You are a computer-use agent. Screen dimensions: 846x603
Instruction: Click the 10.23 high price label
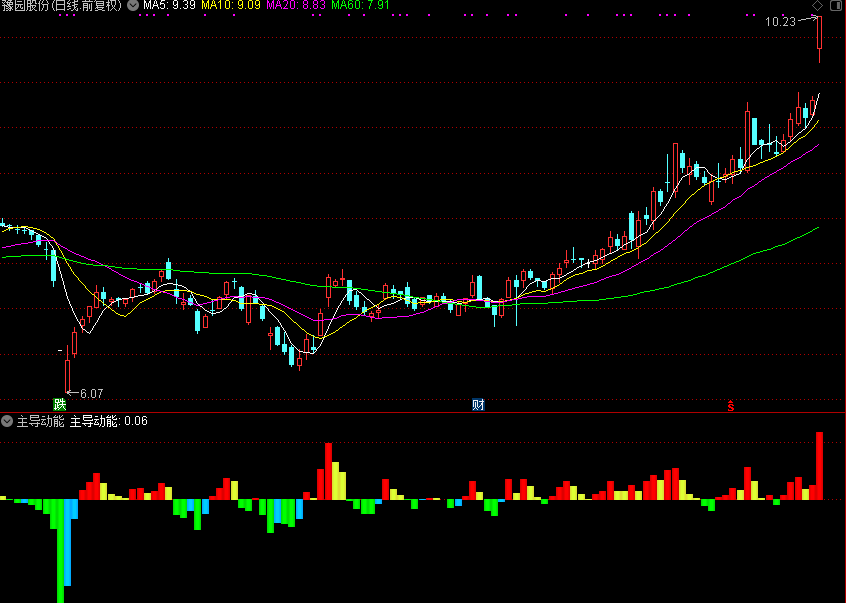coord(781,22)
